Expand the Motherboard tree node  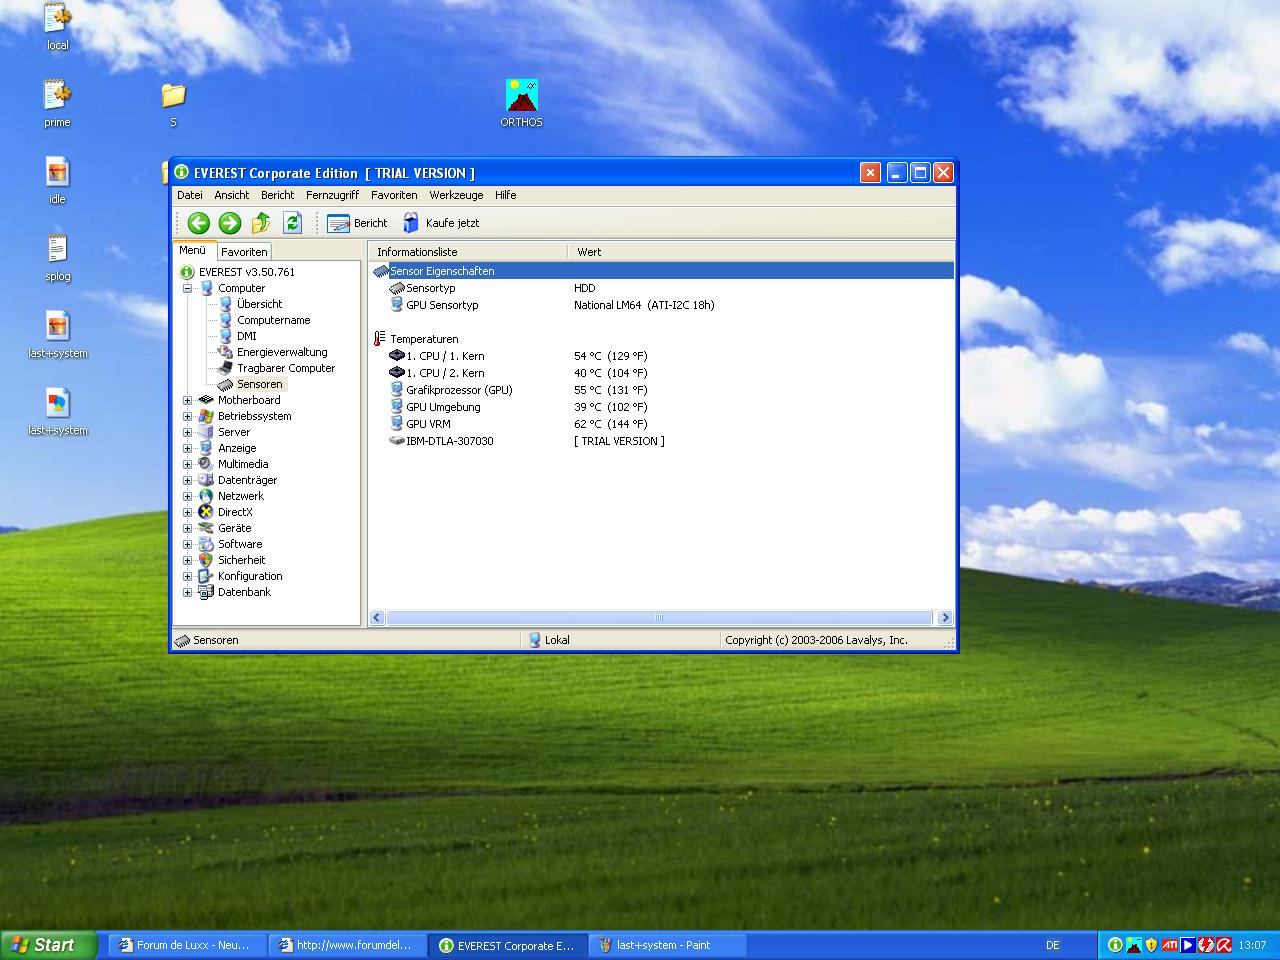click(x=187, y=400)
